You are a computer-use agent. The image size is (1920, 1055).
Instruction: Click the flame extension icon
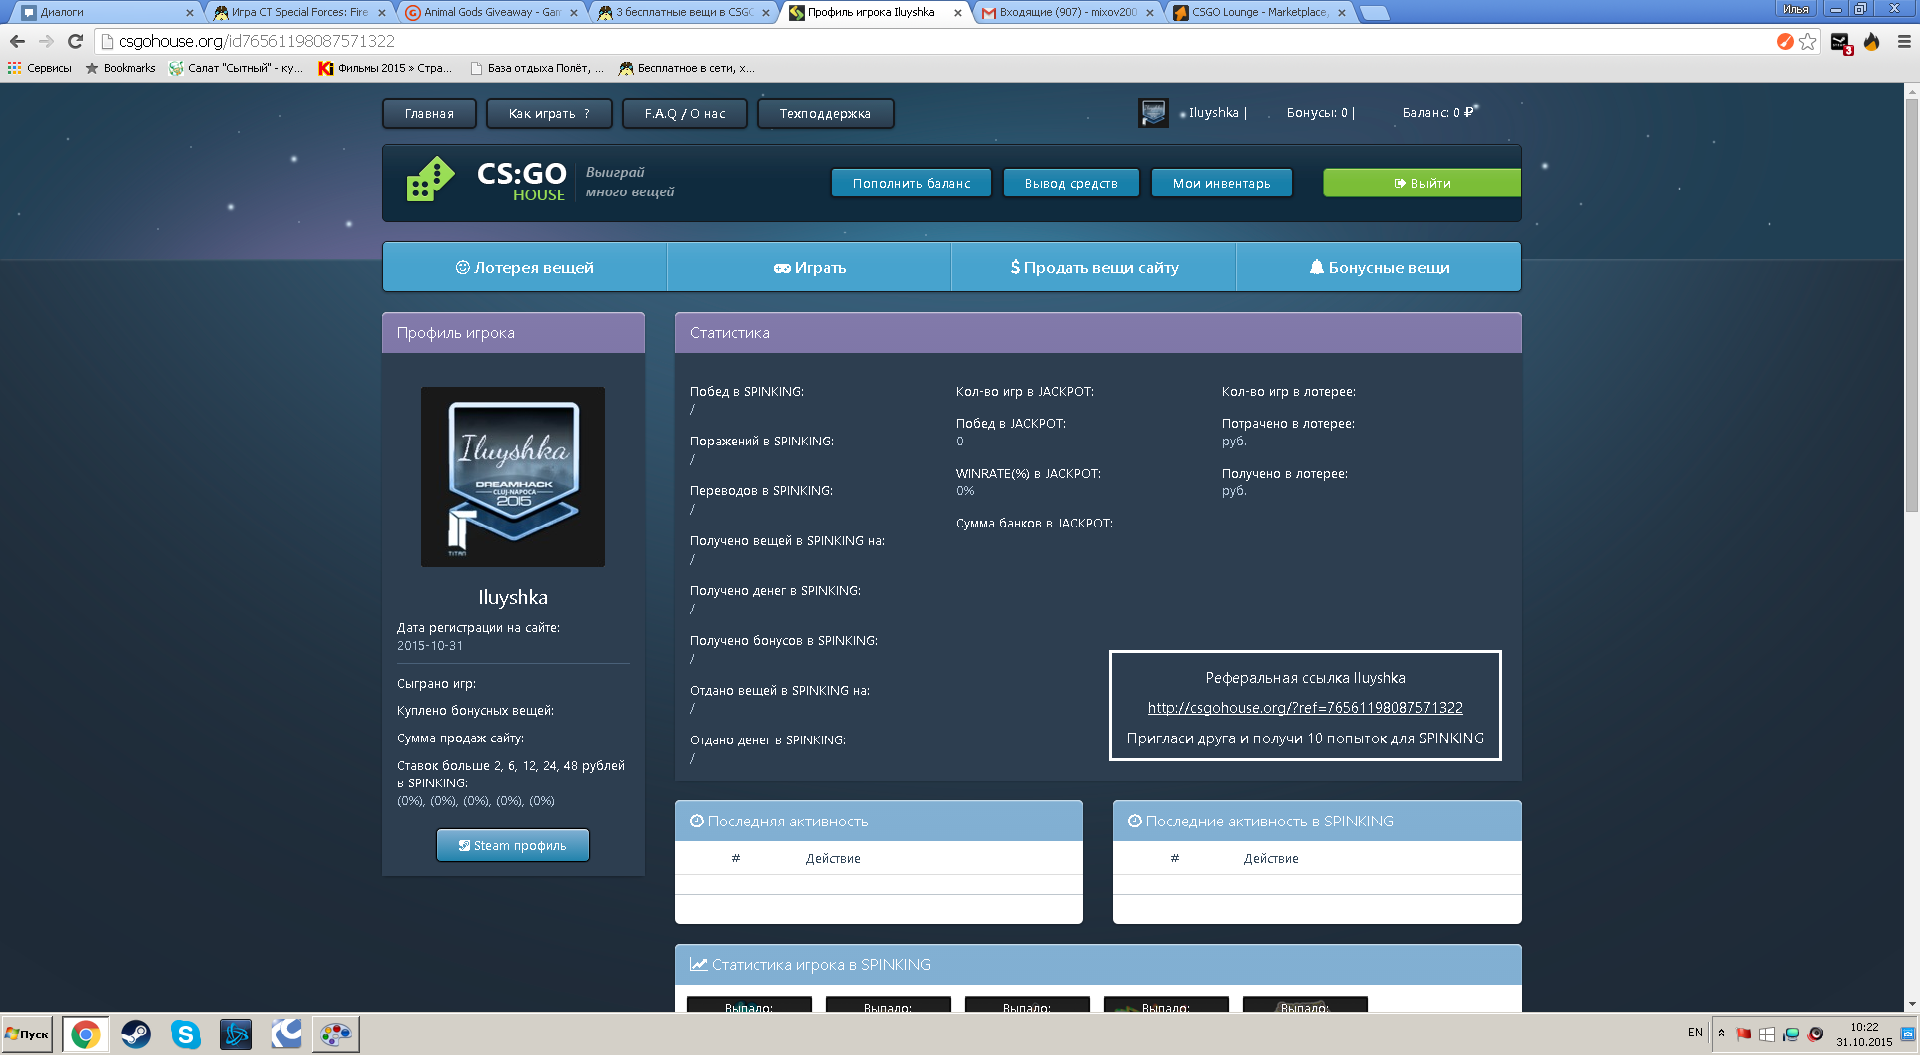point(1872,41)
